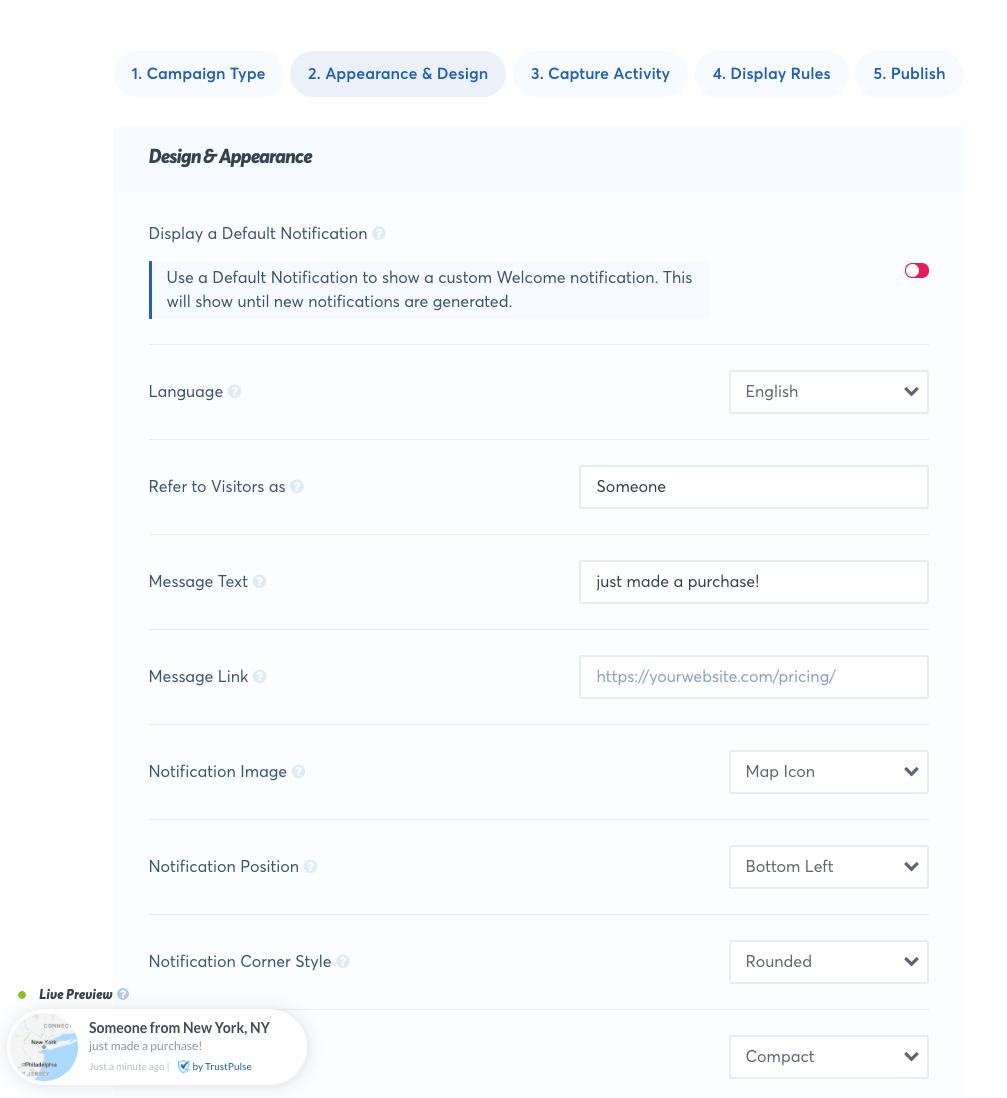The width and height of the screenshot is (1007, 1098).
Task: Switch to the Capture Activity step
Action: tap(600, 73)
